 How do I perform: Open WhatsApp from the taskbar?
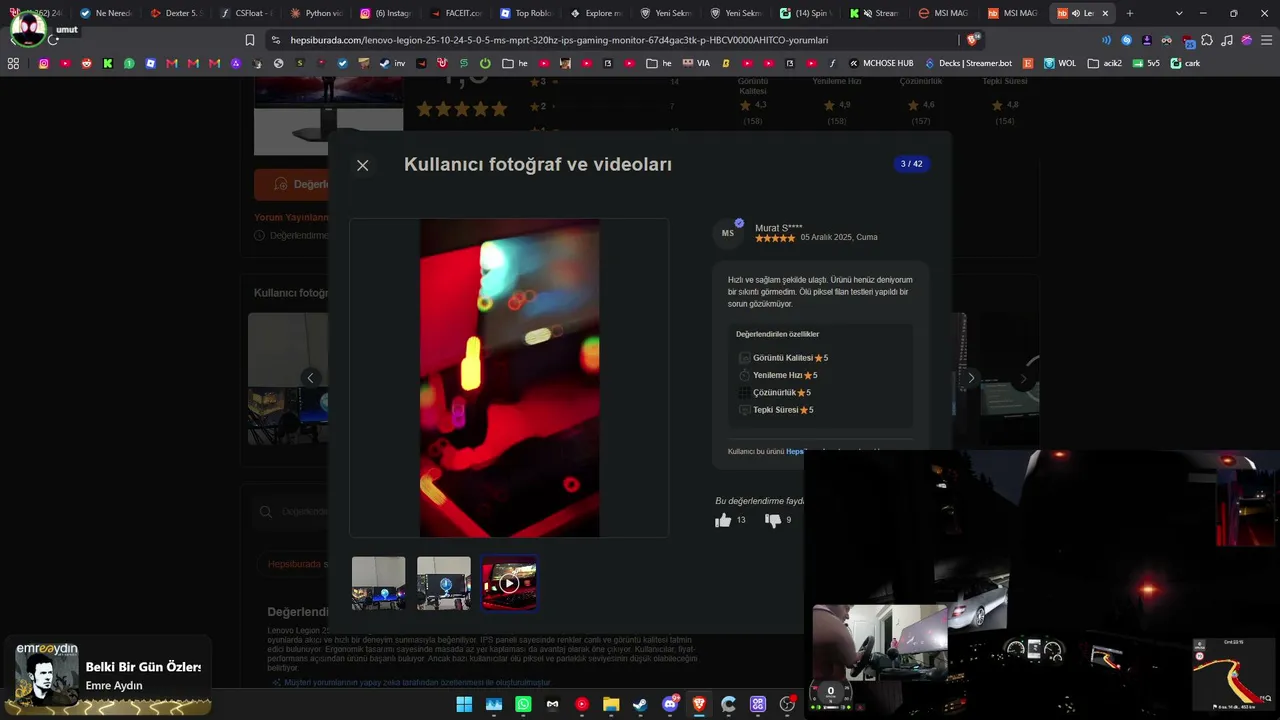tap(523, 704)
